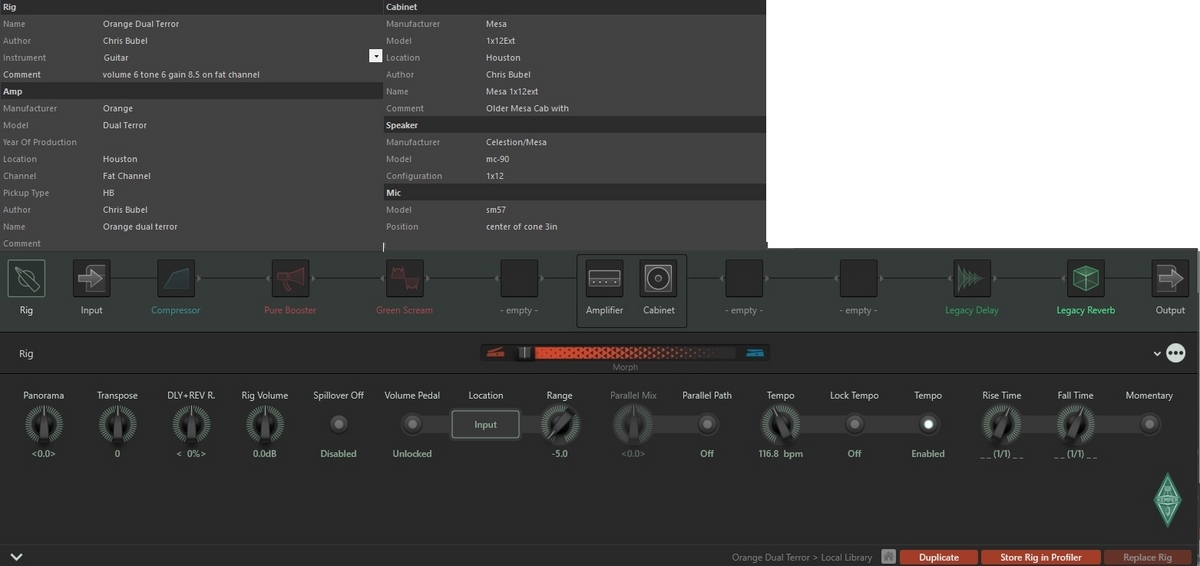The width and height of the screenshot is (1200, 566).
Task: Edit Cabinet Name field 'Mesa 1x12ext'
Action: 625,91
